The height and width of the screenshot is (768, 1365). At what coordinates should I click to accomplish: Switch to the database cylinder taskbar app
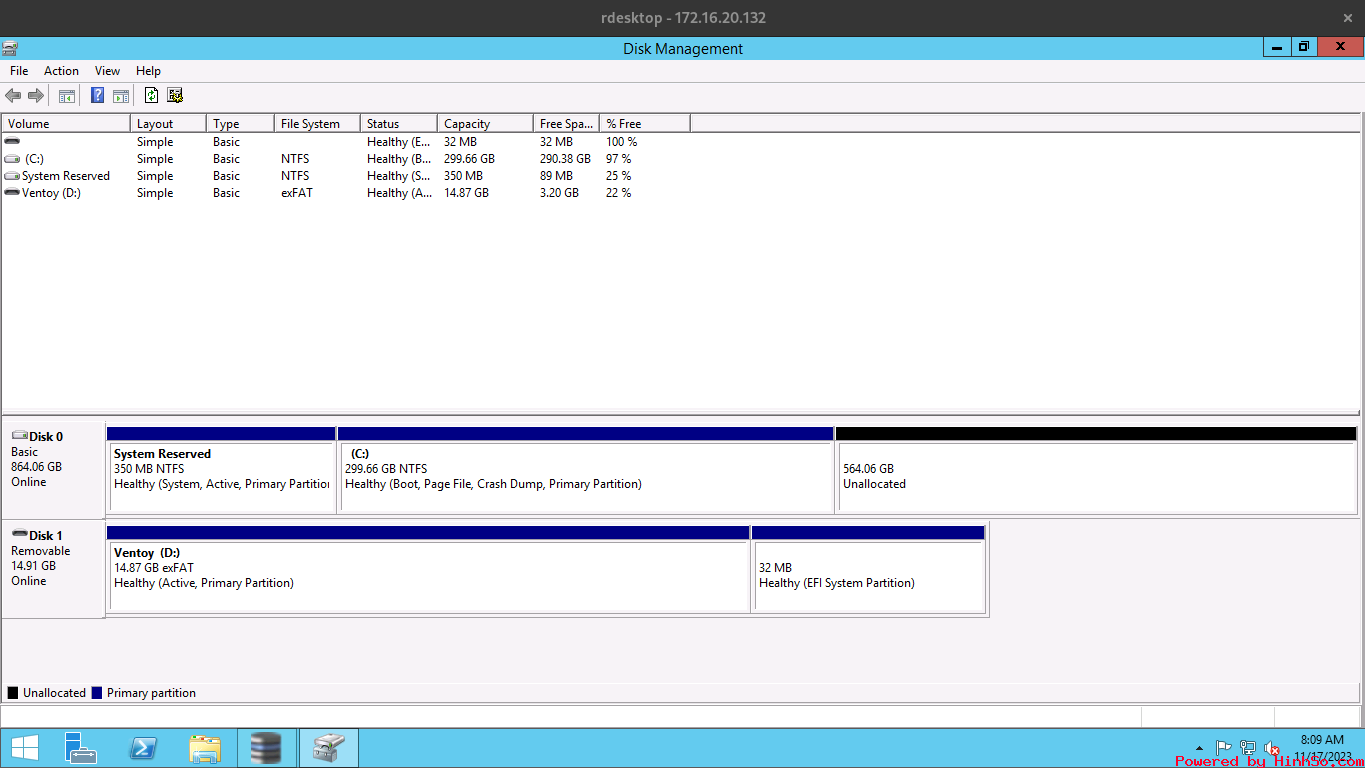pyautogui.click(x=266, y=748)
